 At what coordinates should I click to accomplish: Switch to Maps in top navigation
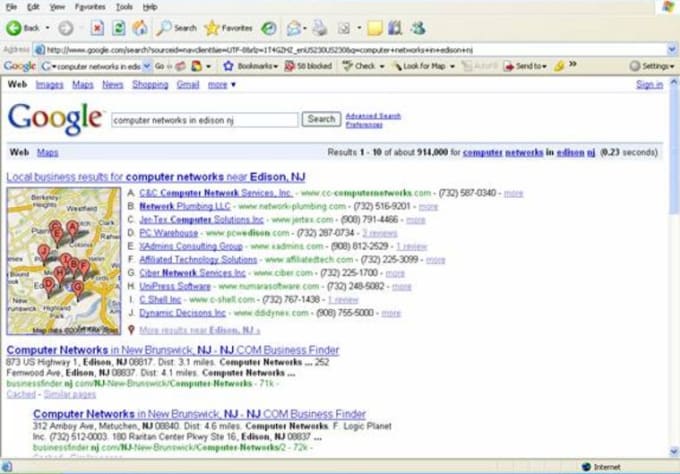[x=83, y=85]
